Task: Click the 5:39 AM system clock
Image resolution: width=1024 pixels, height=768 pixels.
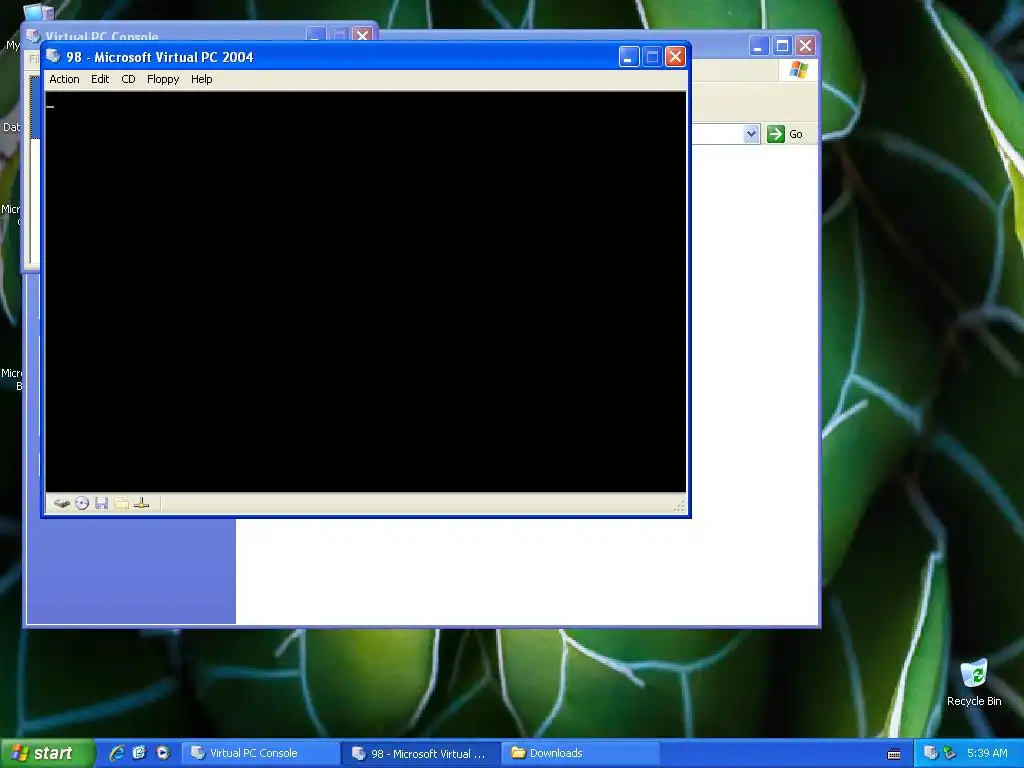Action: click(987, 753)
